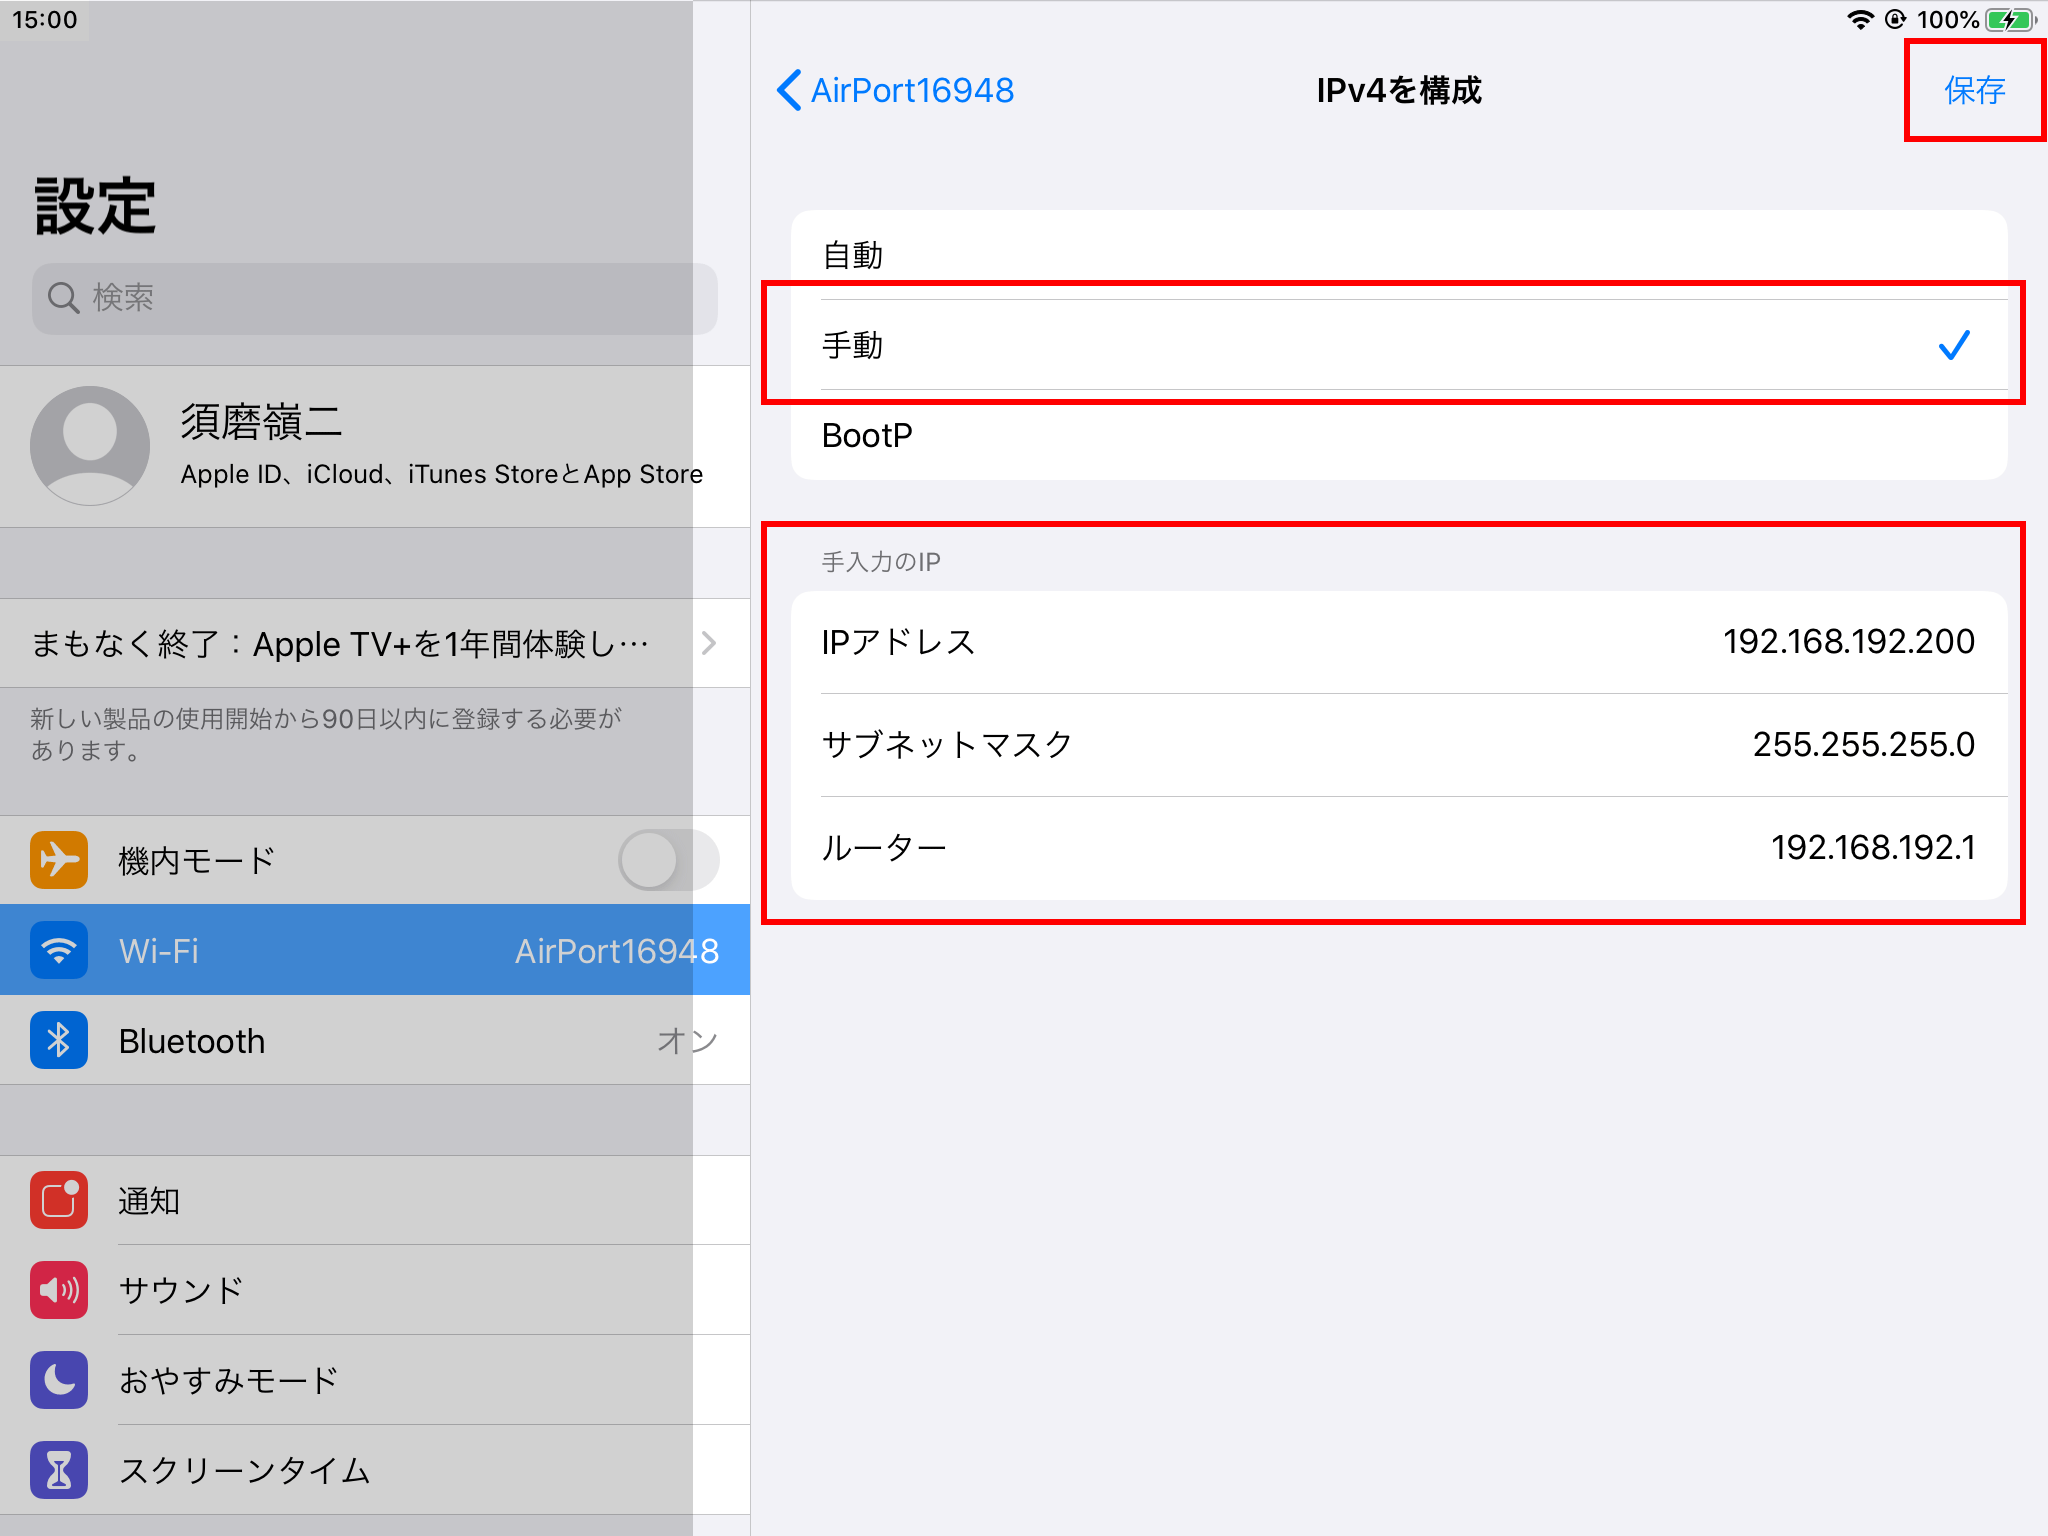Open Bluetooth settings row
This screenshot has height=1536, width=2048.
pos(375,1040)
